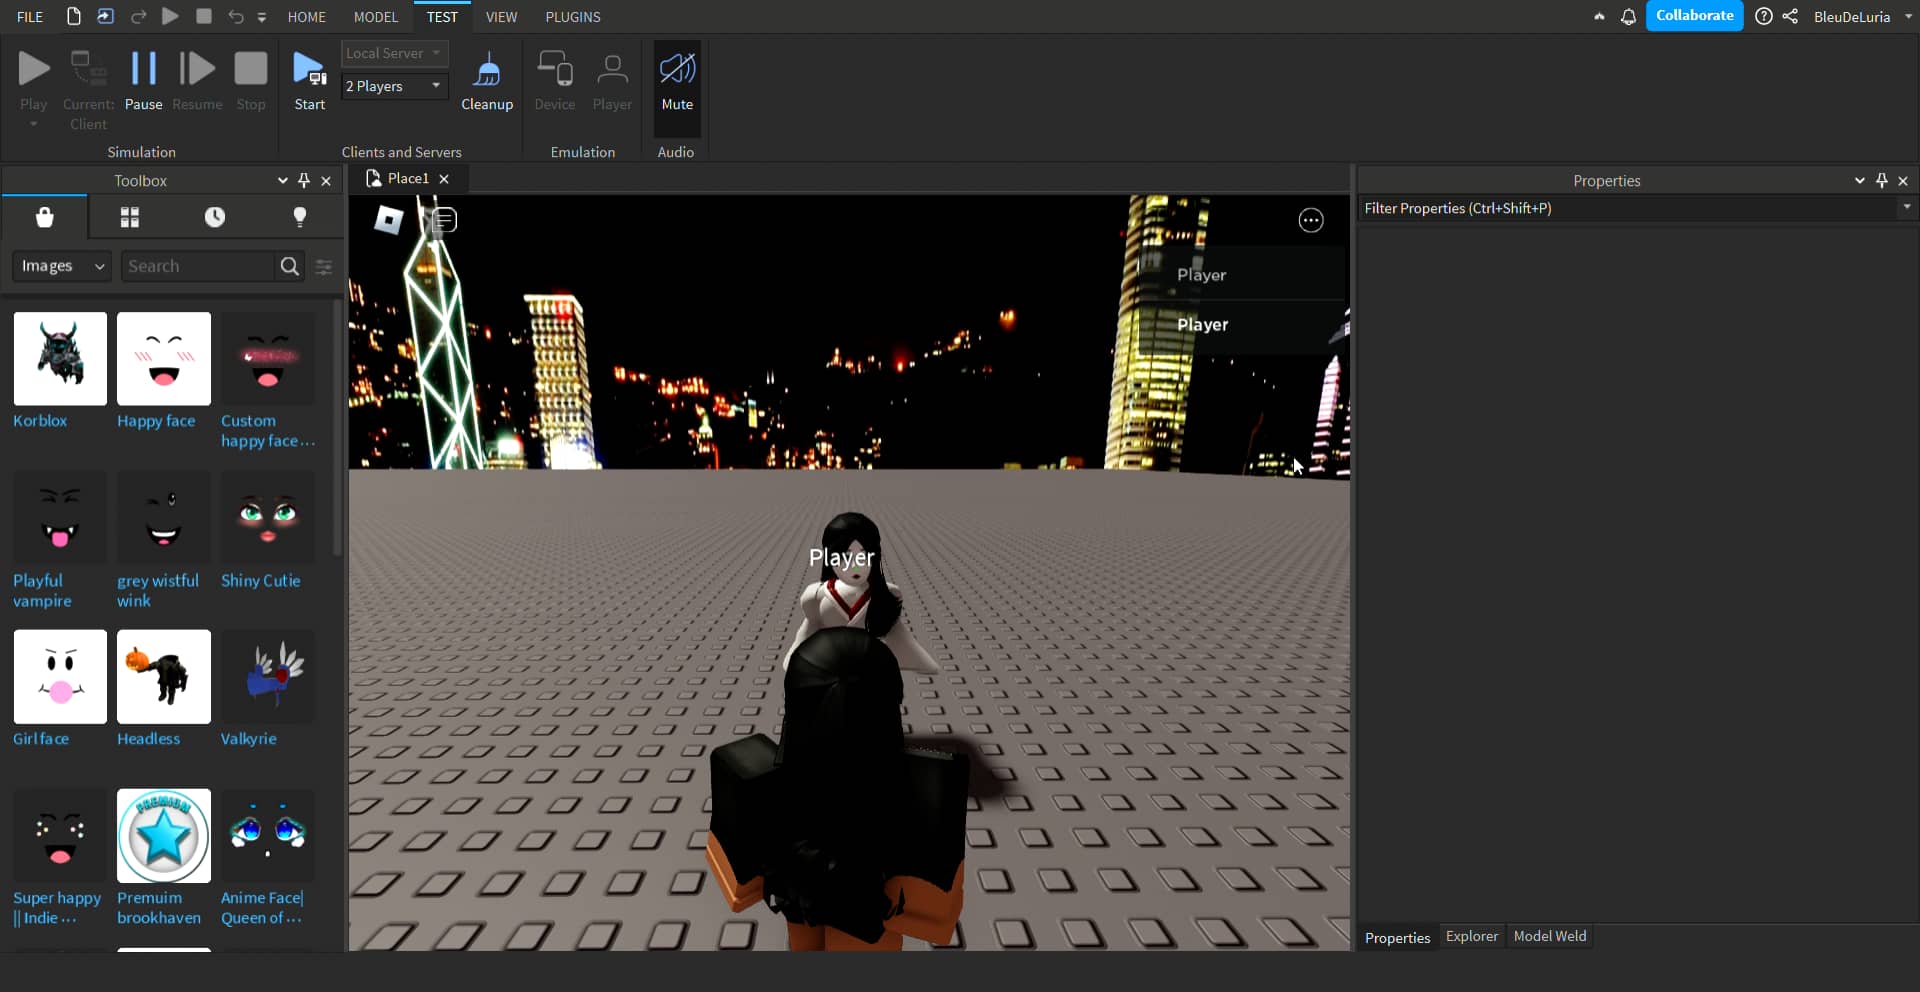Viewport: 1920px width, 992px height.
Task: Select the Headless asset link
Action: tap(148, 739)
